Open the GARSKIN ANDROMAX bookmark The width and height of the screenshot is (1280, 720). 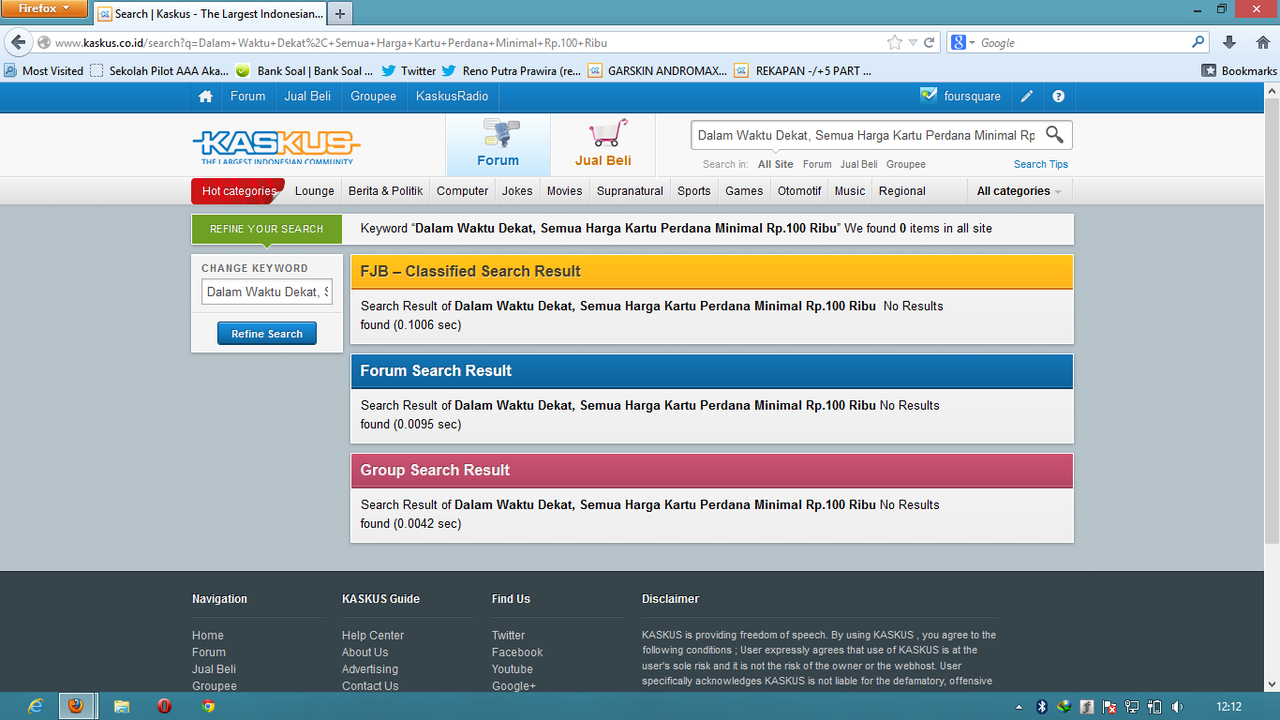click(x=658, y=71)
